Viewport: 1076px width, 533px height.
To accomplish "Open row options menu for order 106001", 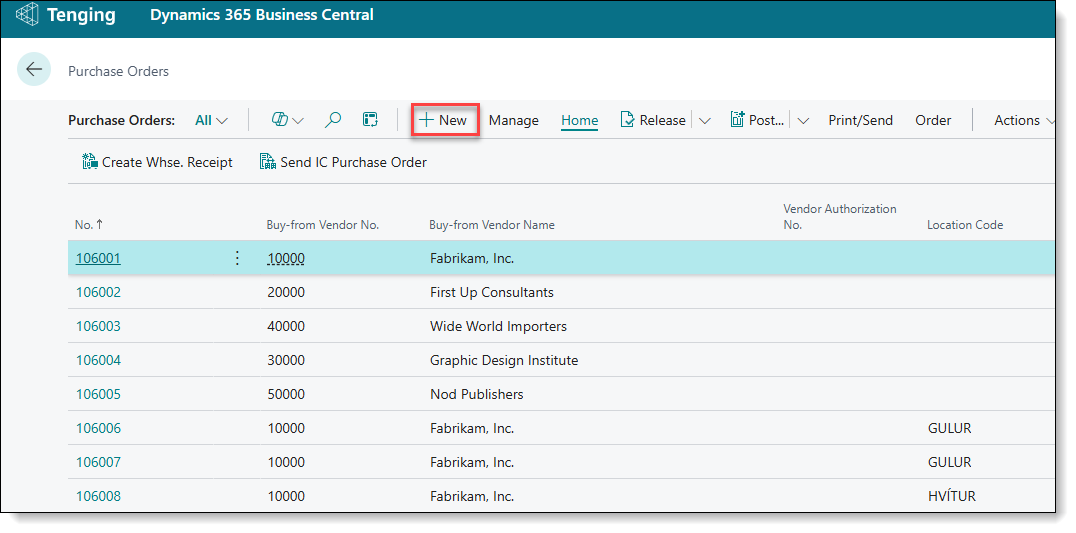I will pos(237,258).
